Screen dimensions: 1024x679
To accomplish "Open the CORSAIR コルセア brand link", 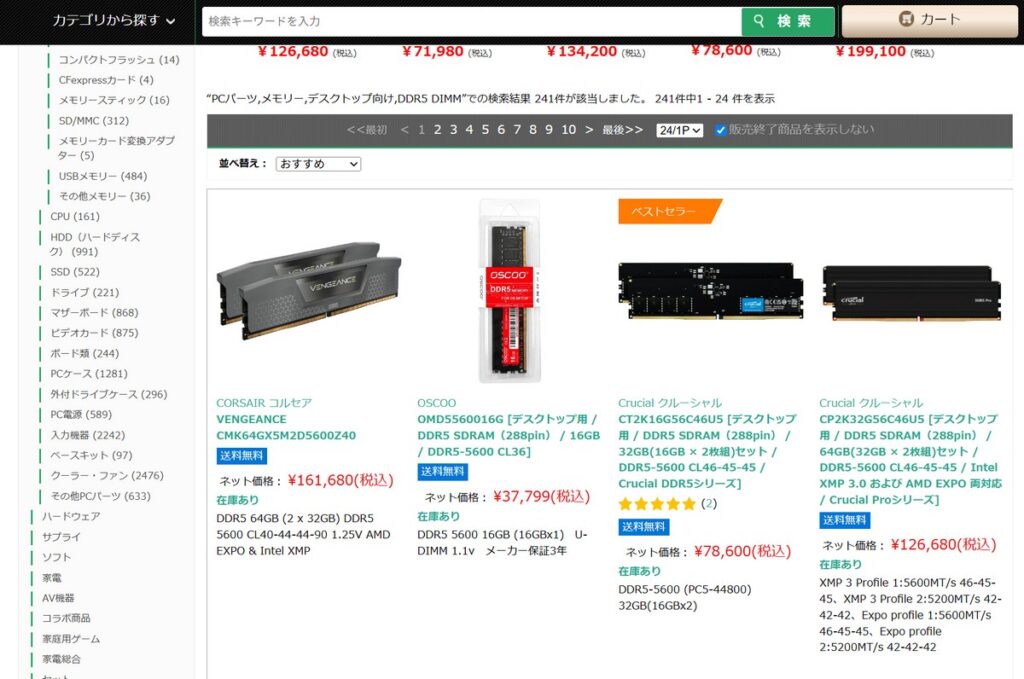I will point(264,403).
